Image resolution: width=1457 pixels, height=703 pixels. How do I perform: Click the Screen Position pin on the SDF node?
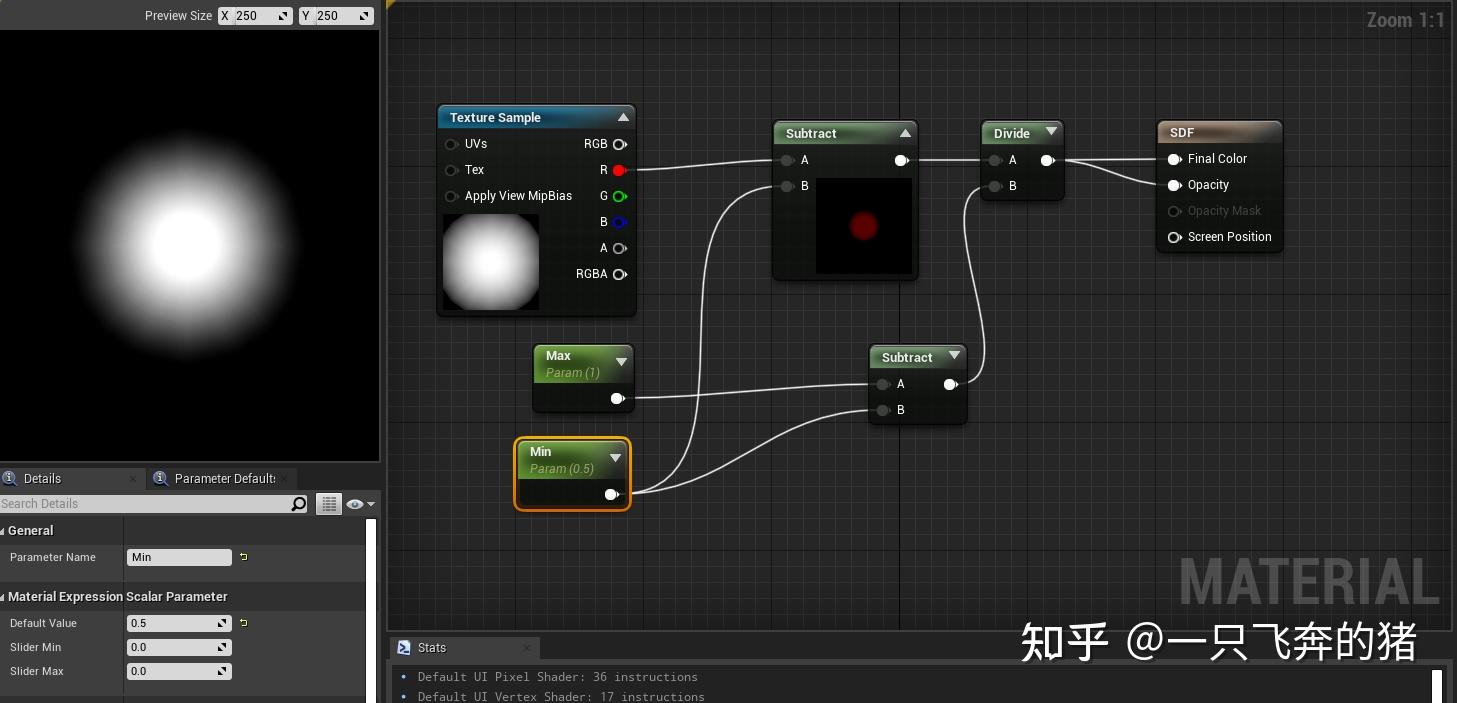coord(1173,237)
